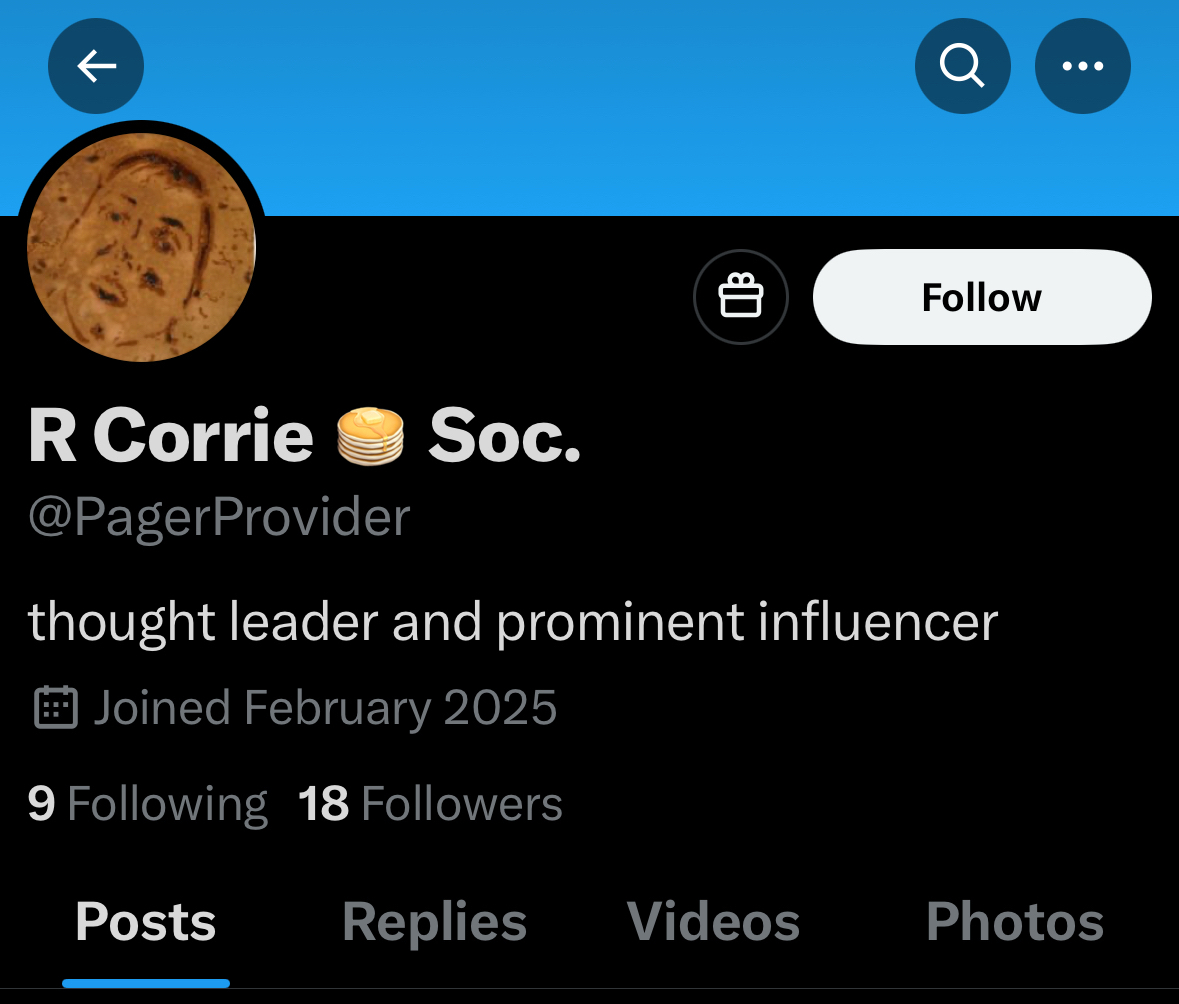Select the Photos tab
The width and height of the screenshot is (1179, 1004).
pyautogui.click(x=1014, y=922)
